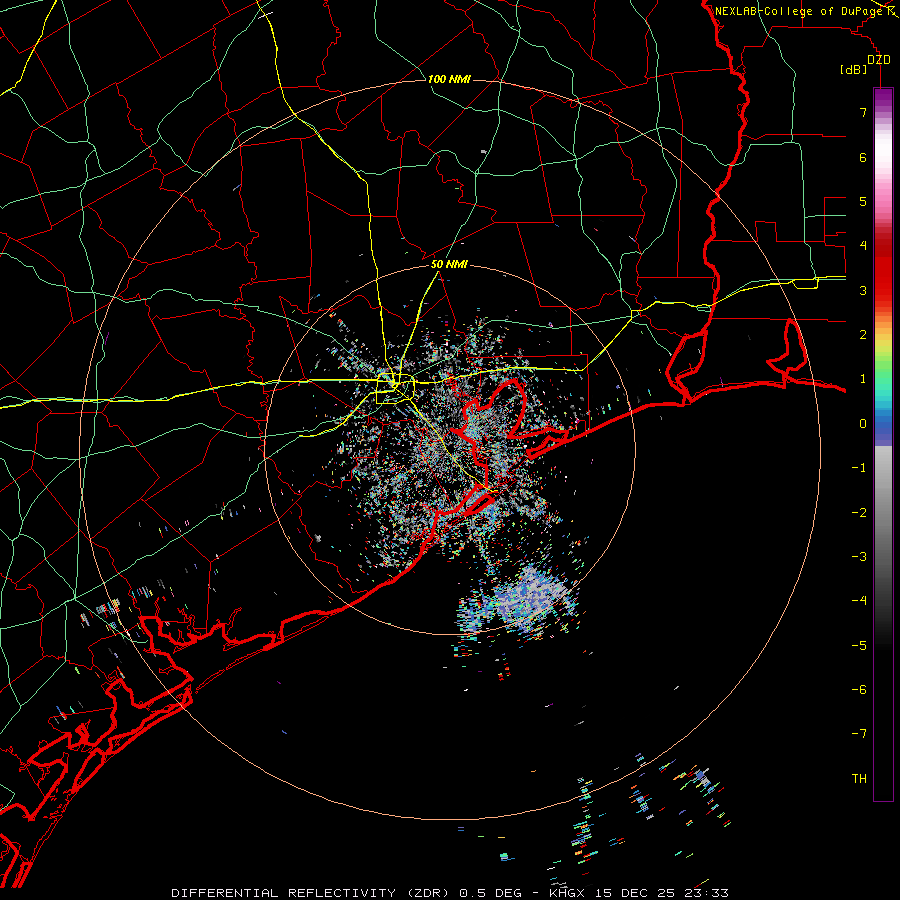Click the 7 value on the color scale
The height and width of the screenshot is (900, 900).
click(x=863, y=112)
